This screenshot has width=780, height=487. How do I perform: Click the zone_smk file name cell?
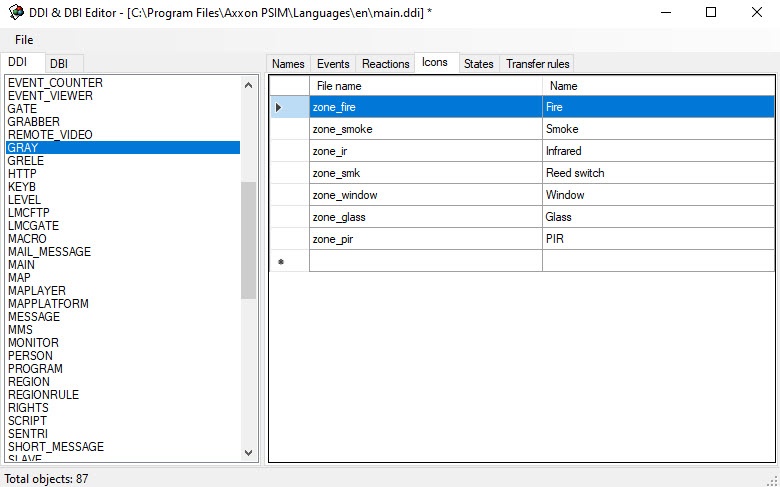426,173
